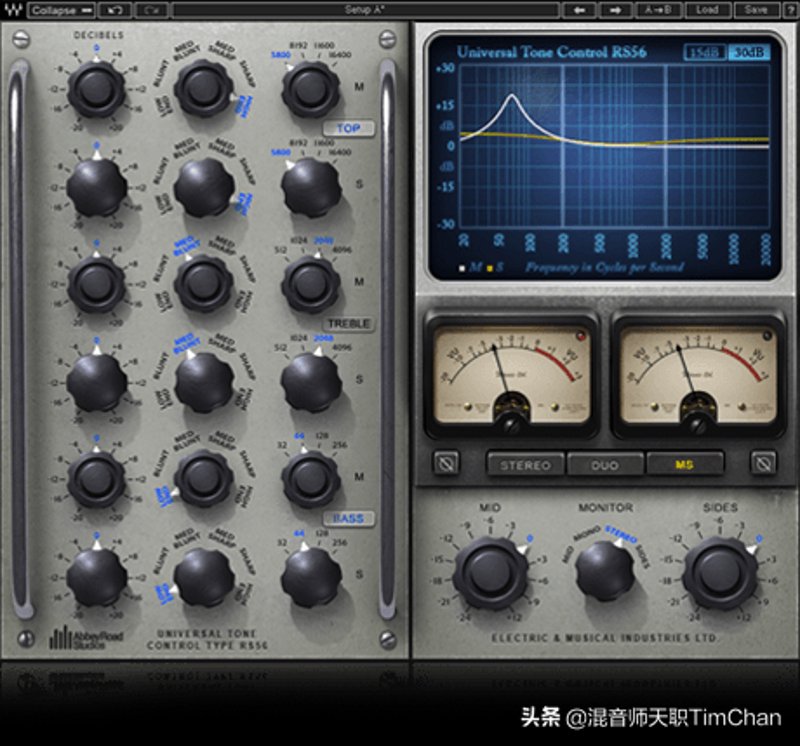Click the S legend marker under the graph
This screenshot has width=800, height=746.
tap(490, 268)
